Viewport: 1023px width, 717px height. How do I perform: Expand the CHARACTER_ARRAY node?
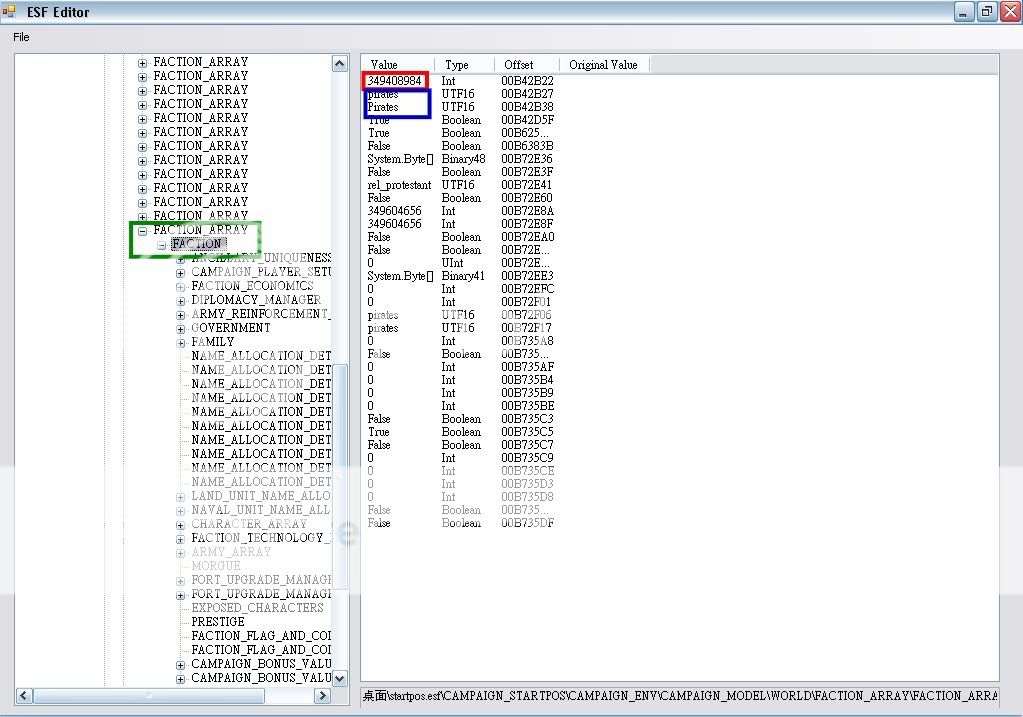181,524
